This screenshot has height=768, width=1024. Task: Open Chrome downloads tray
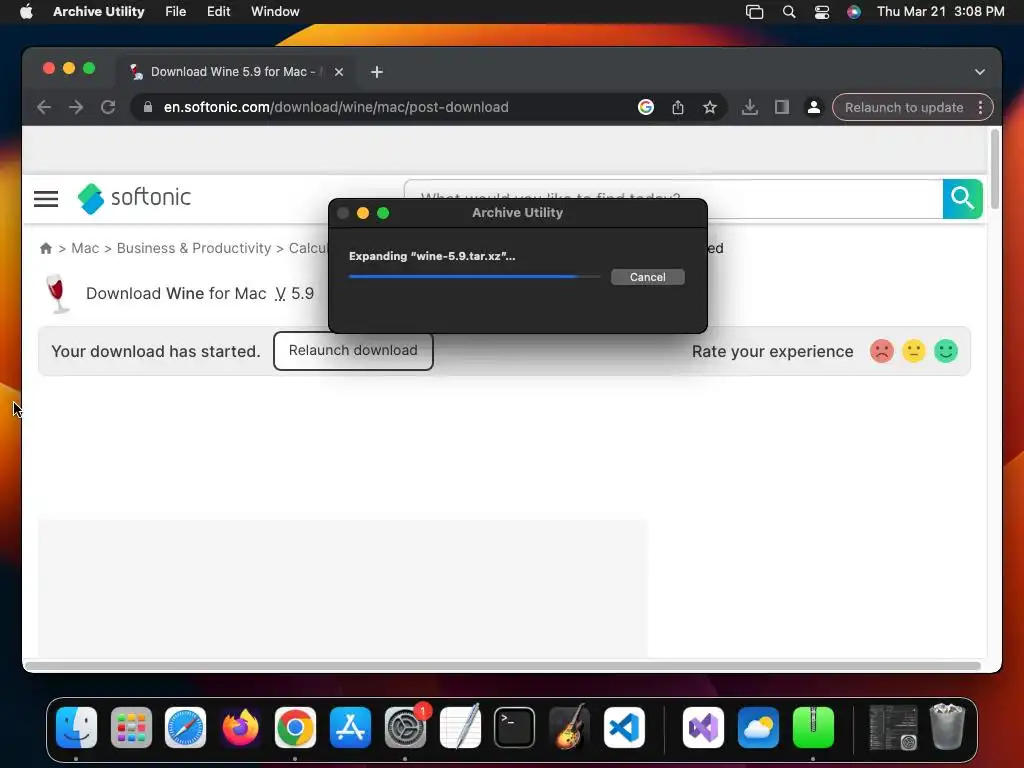pyautogui.click(x=749, y=107)
